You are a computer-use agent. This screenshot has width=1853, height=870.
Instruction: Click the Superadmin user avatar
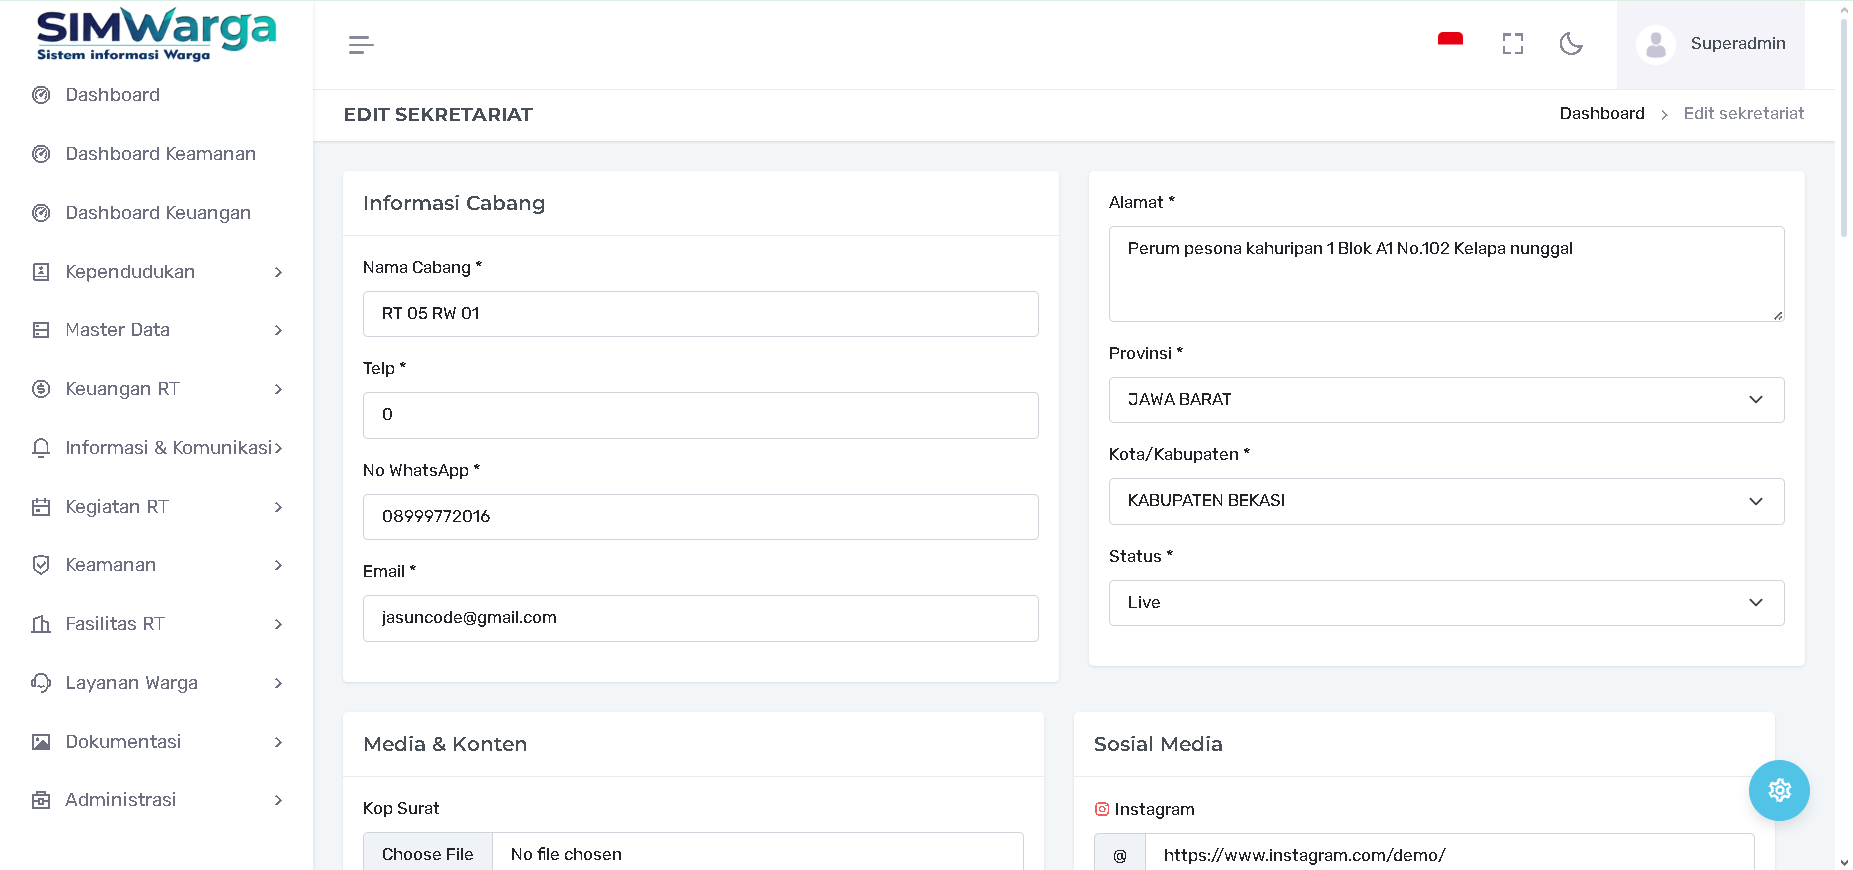pos(1655,45)
